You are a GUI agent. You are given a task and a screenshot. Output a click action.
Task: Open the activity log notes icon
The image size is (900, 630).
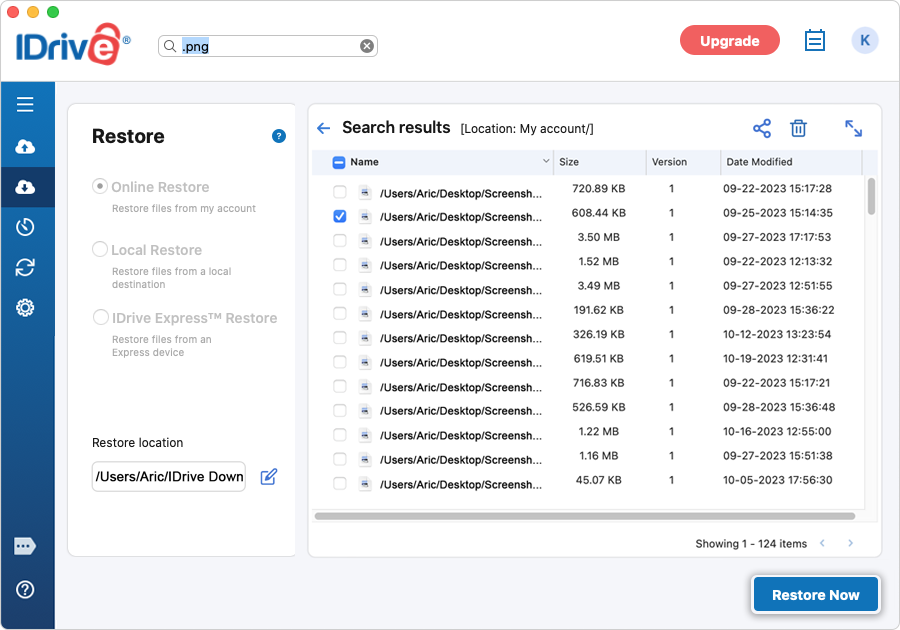click(x=814, y=40)
